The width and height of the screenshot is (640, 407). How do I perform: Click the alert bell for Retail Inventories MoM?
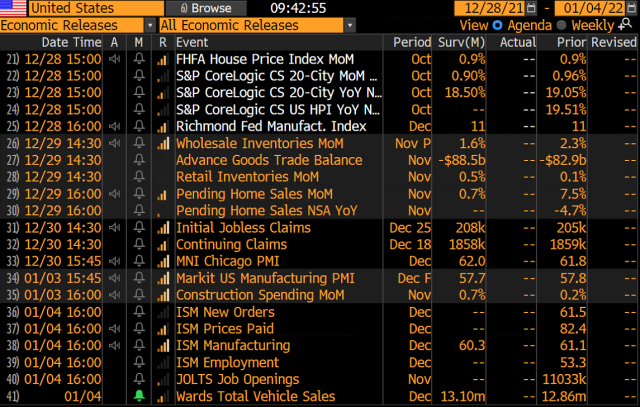tap(139, 177)
